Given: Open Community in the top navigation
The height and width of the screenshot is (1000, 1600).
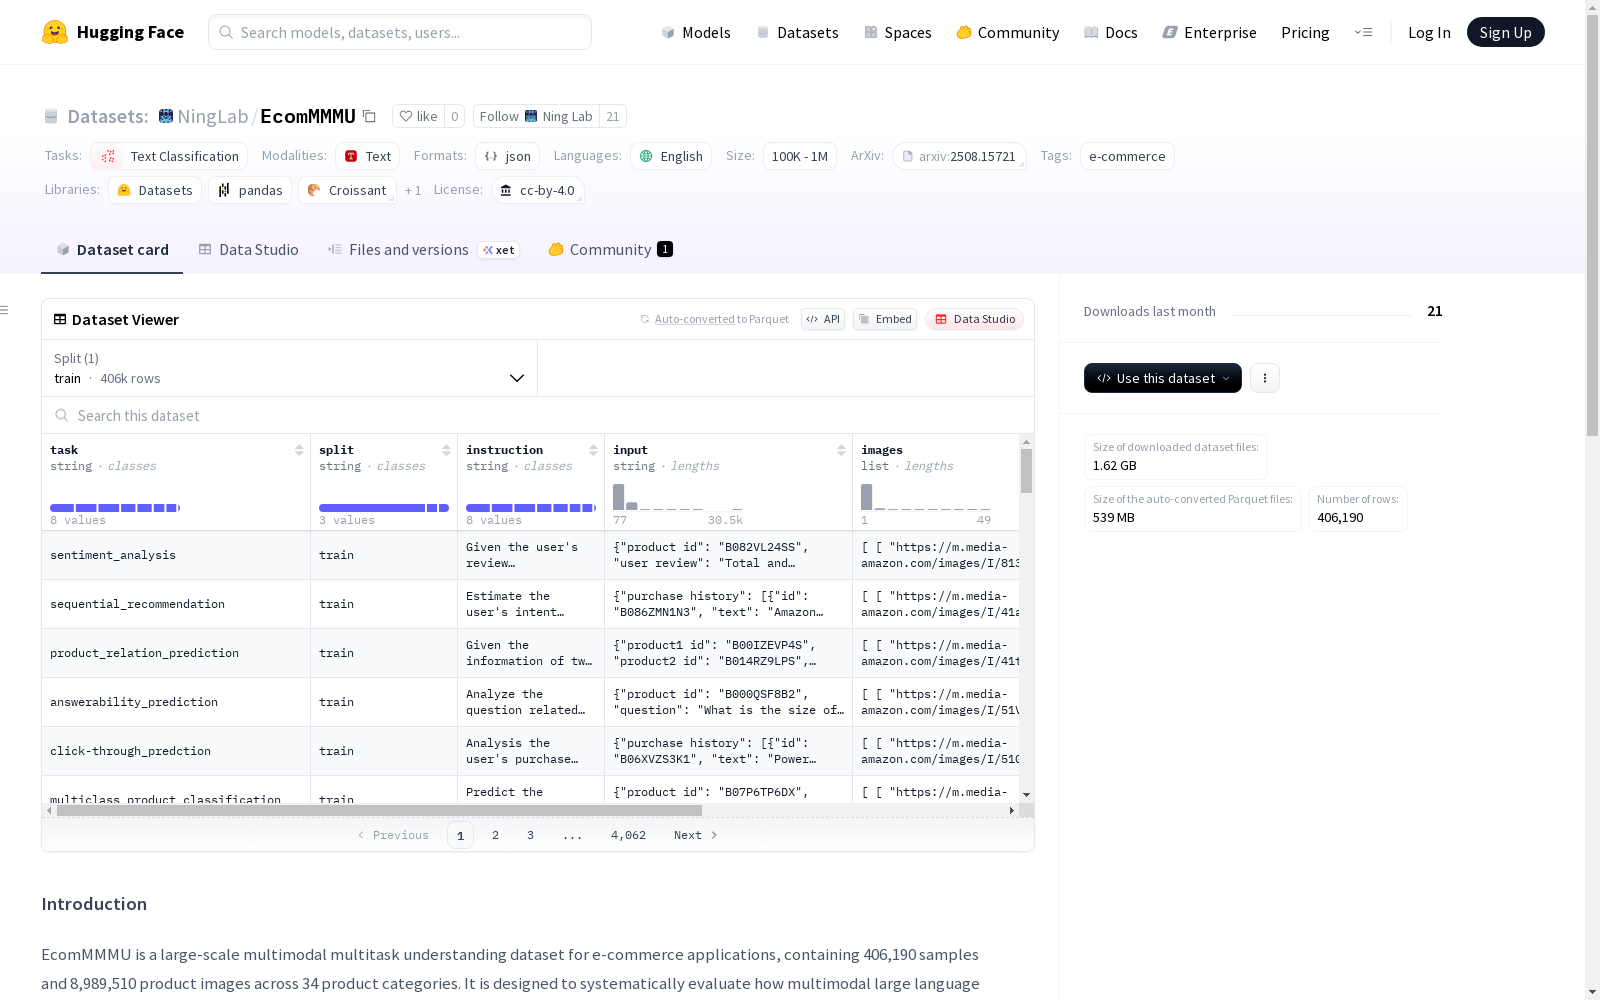Looking at the screenshot, I should [1008, 32].
